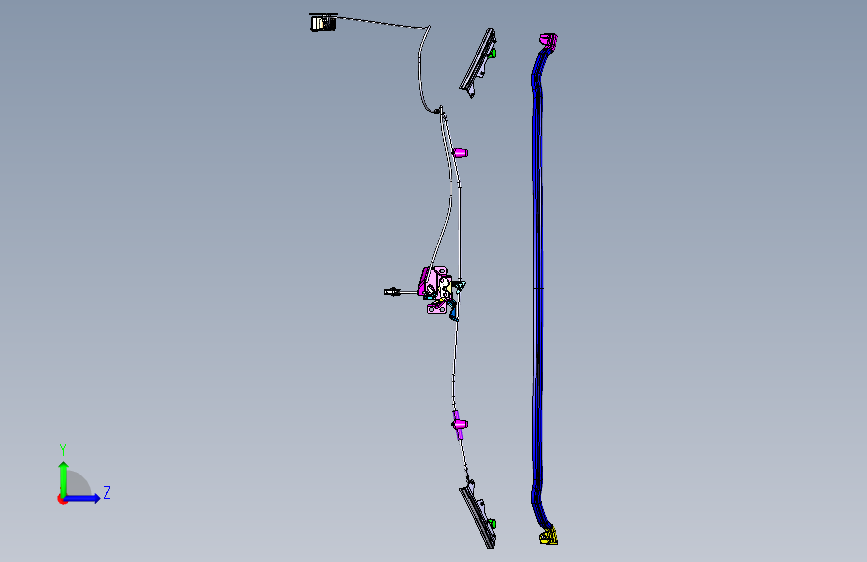Click the "Y" axis label
This screenshot has height=562, width=867.
[x=63, y=449]
